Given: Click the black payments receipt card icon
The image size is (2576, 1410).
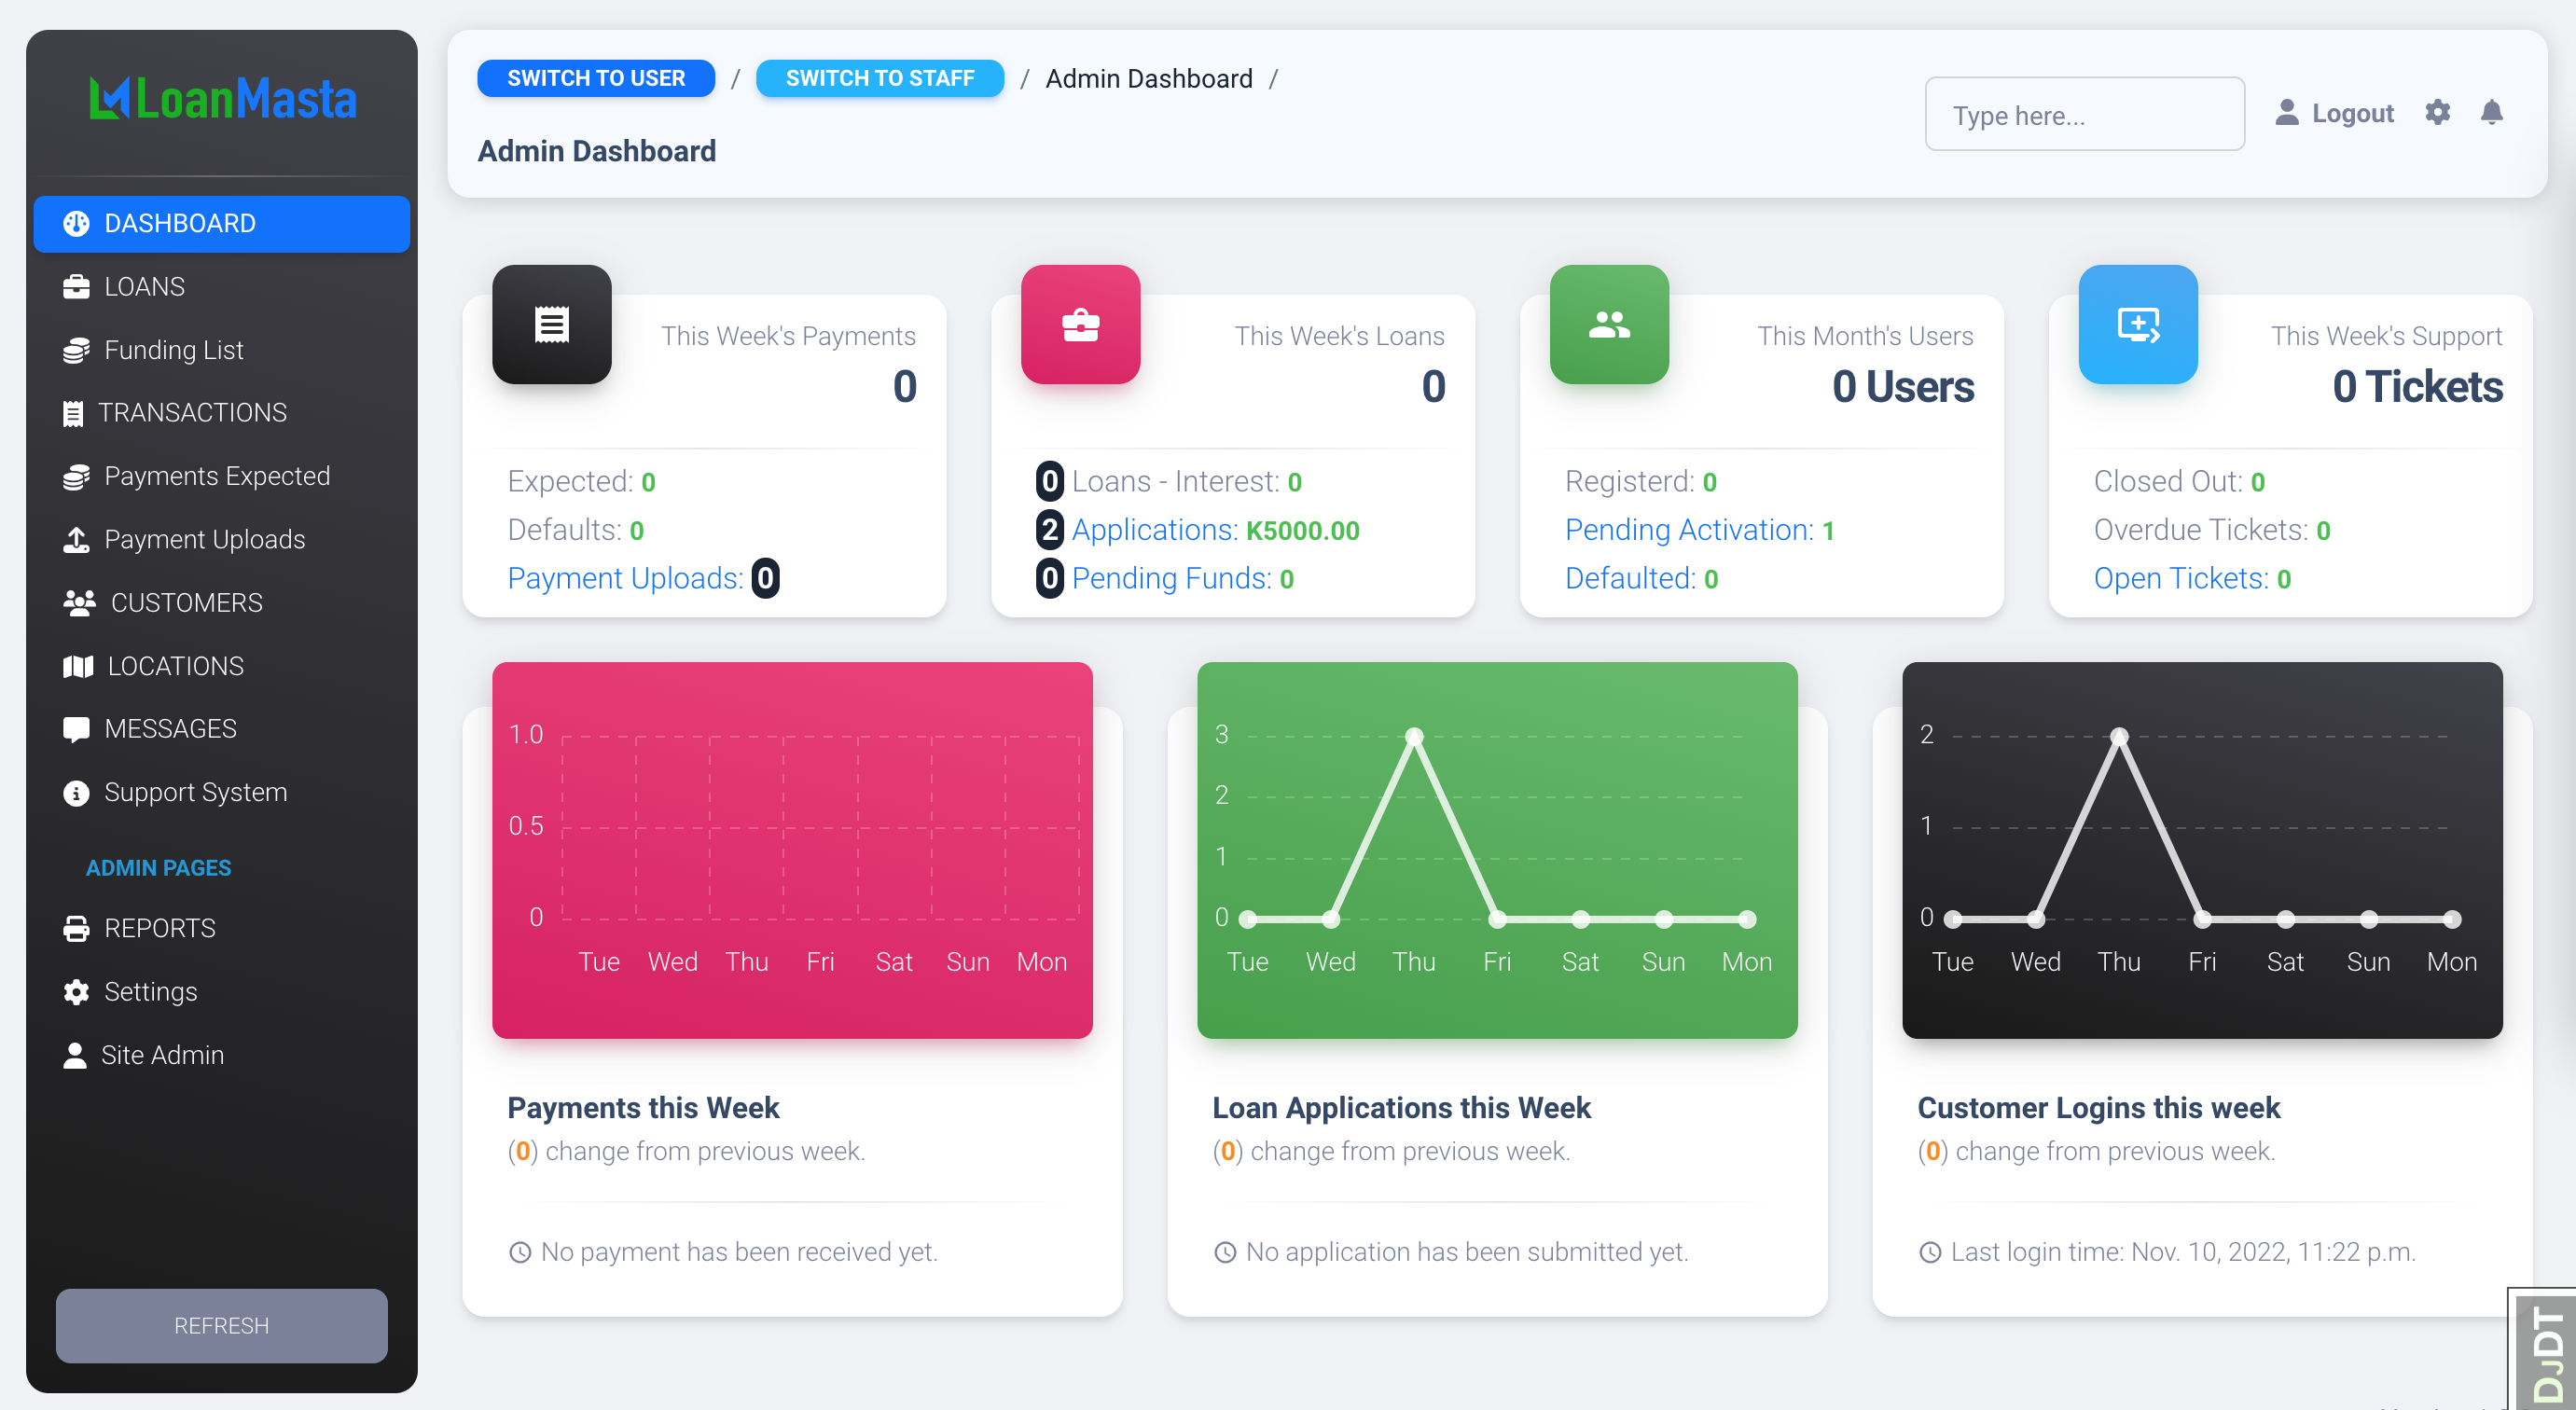Looking at the screenshot, I should click(x=552, y=324).
